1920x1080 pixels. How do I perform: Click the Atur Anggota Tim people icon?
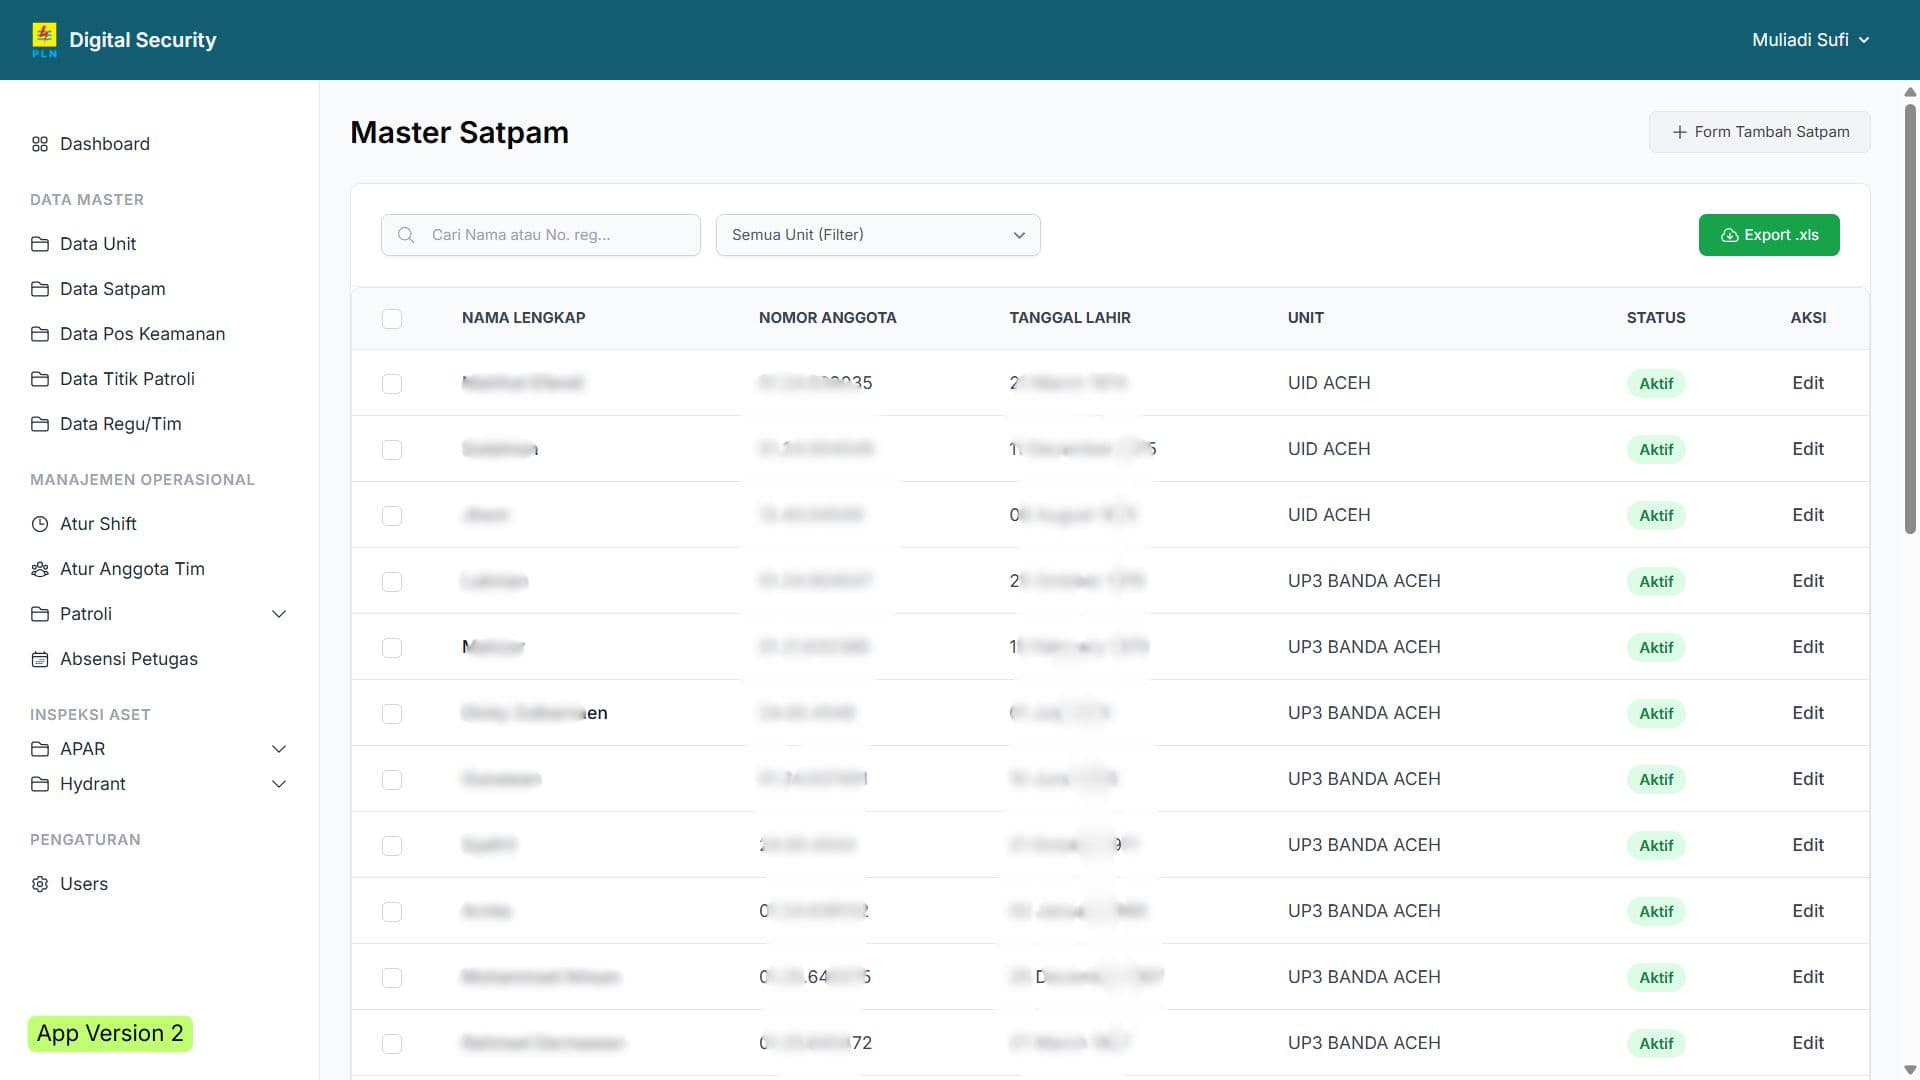[x=40, y=569]
